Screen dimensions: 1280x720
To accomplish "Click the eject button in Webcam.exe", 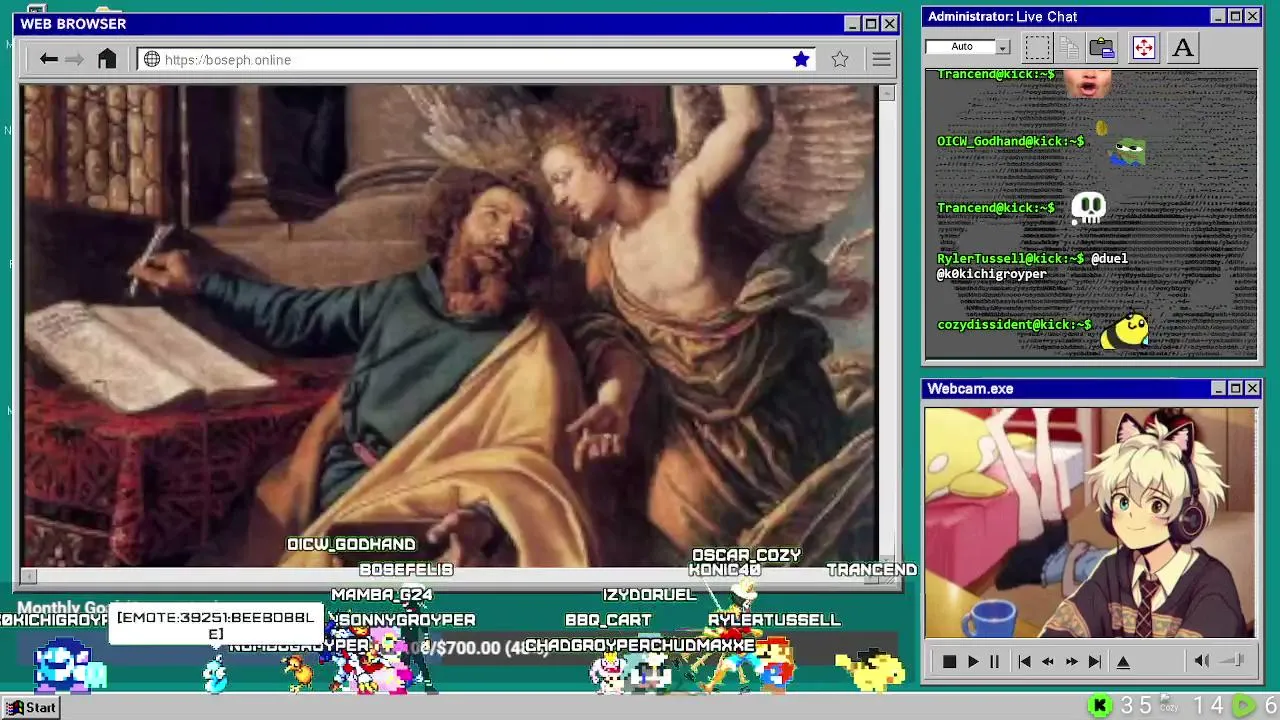I will [x=1123, y=661].
